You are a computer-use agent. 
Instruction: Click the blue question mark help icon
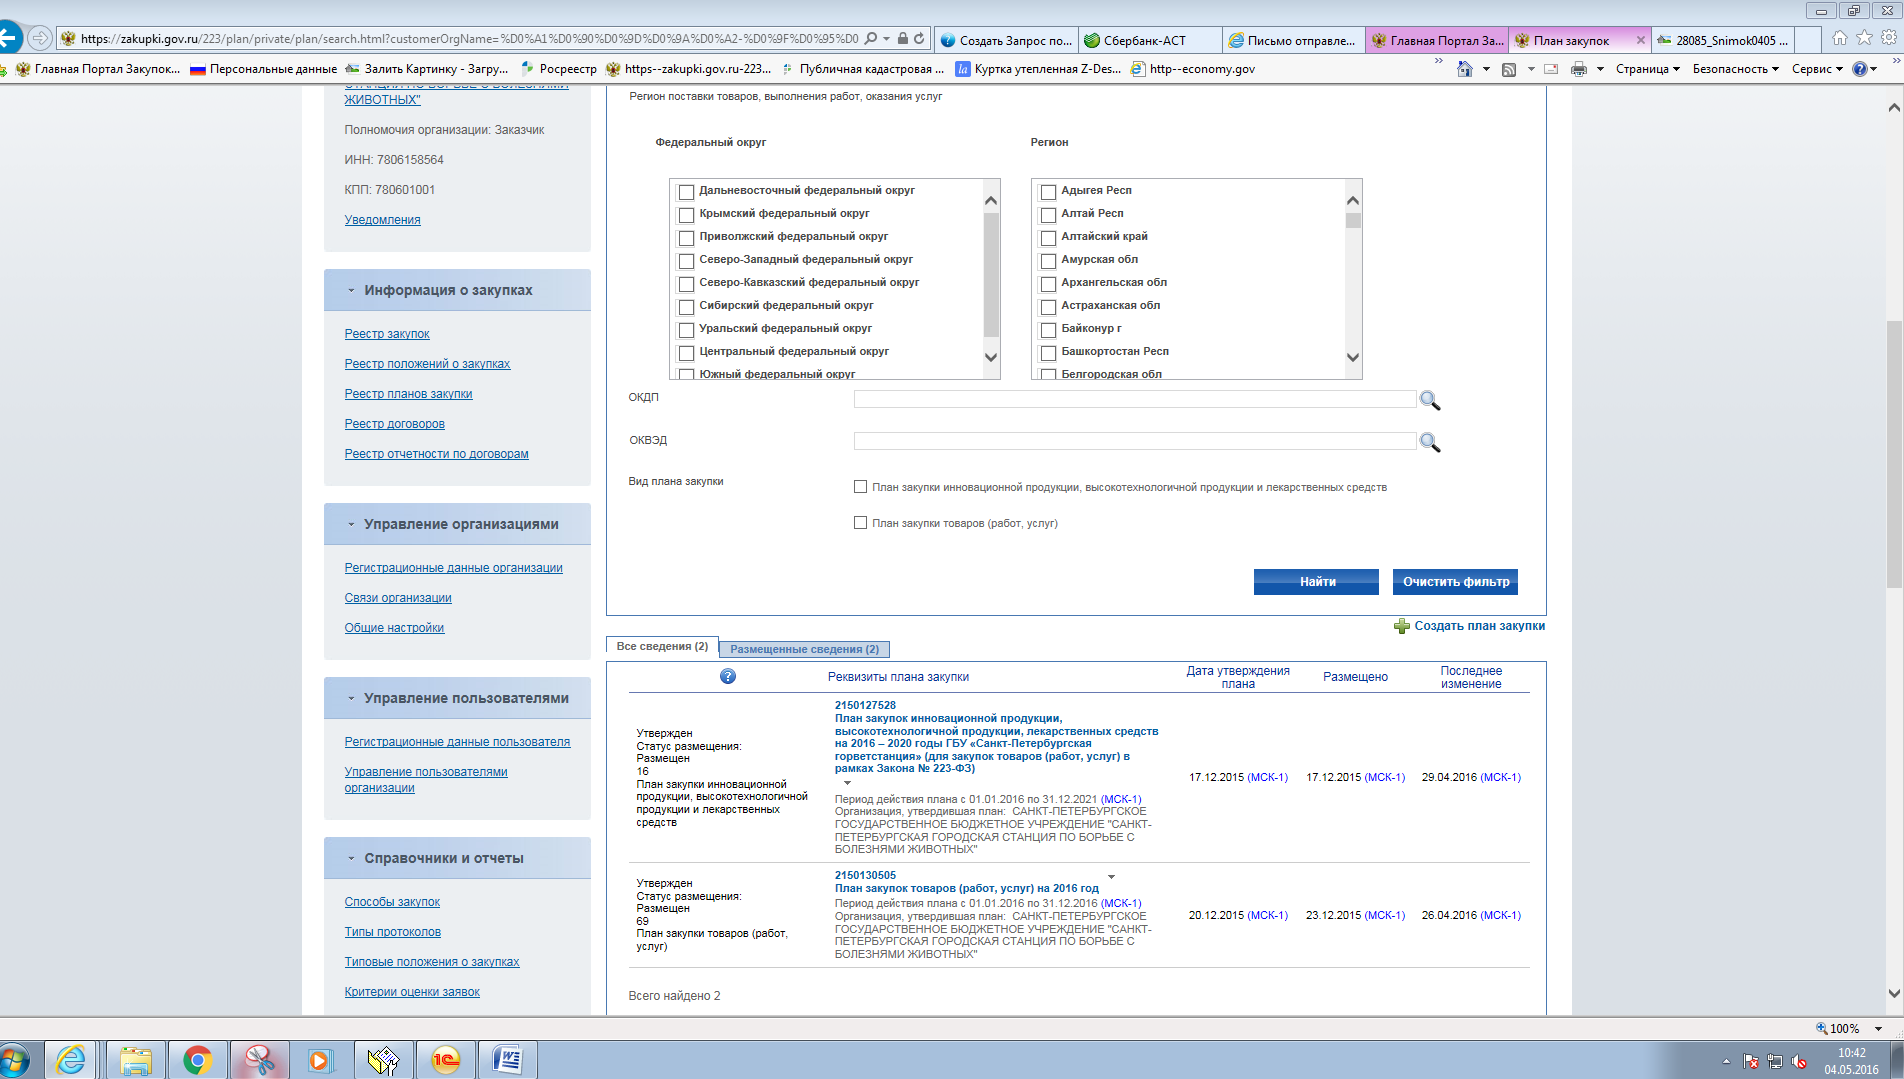point(728,677)
